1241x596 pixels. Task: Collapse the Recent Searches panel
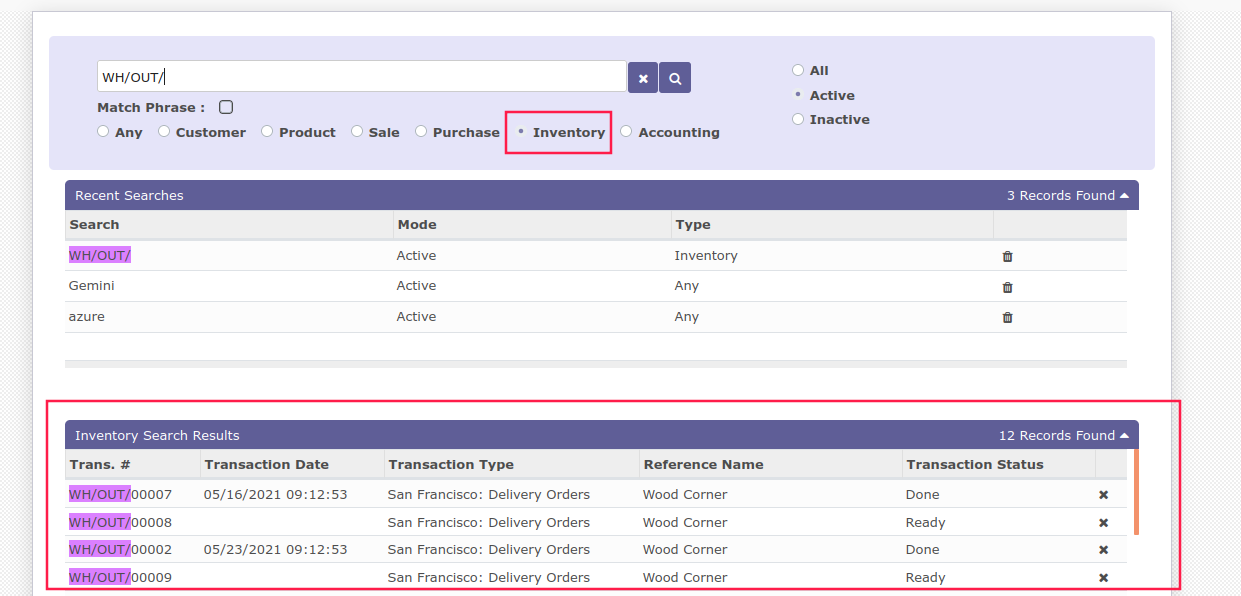(1124, 196)
